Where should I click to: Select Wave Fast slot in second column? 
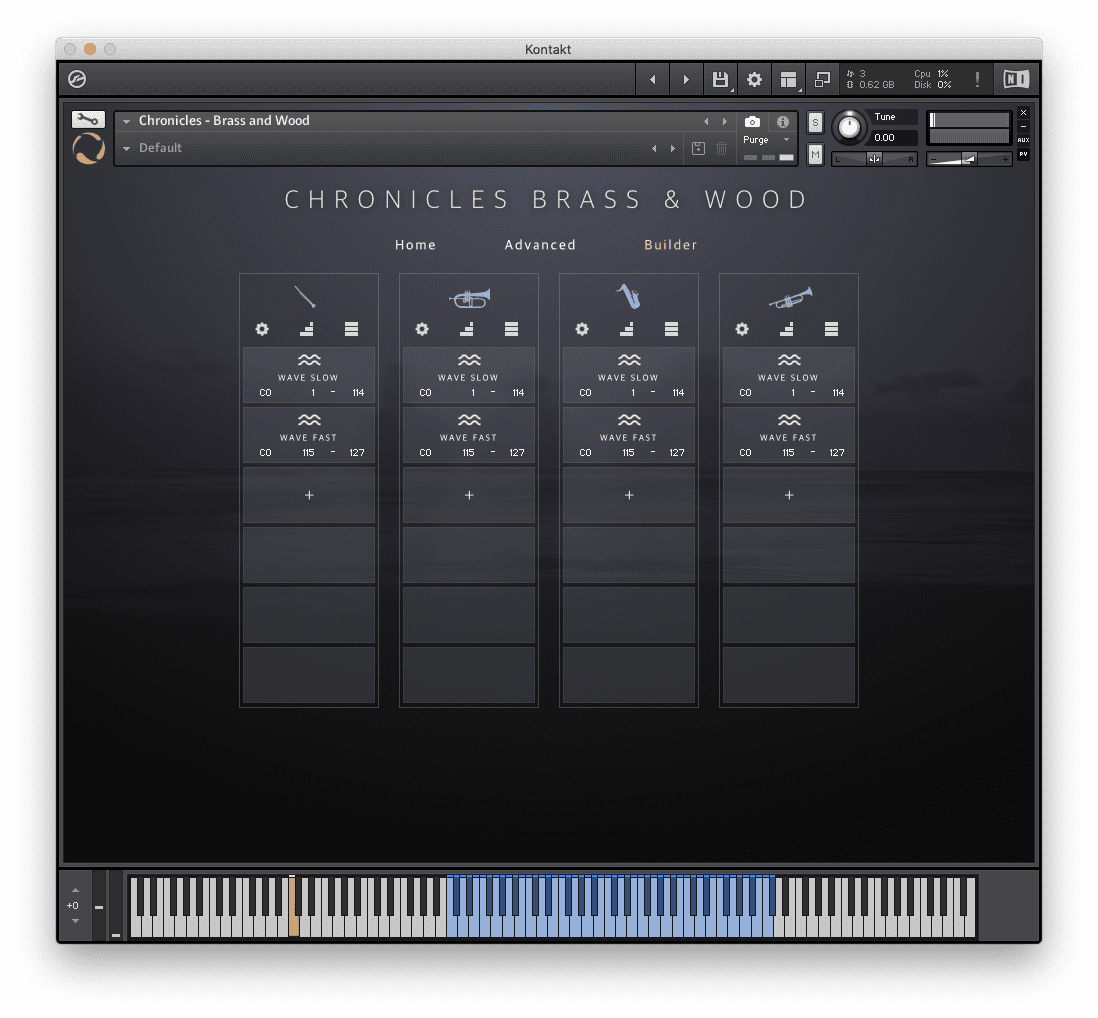[x=468, y=435]
